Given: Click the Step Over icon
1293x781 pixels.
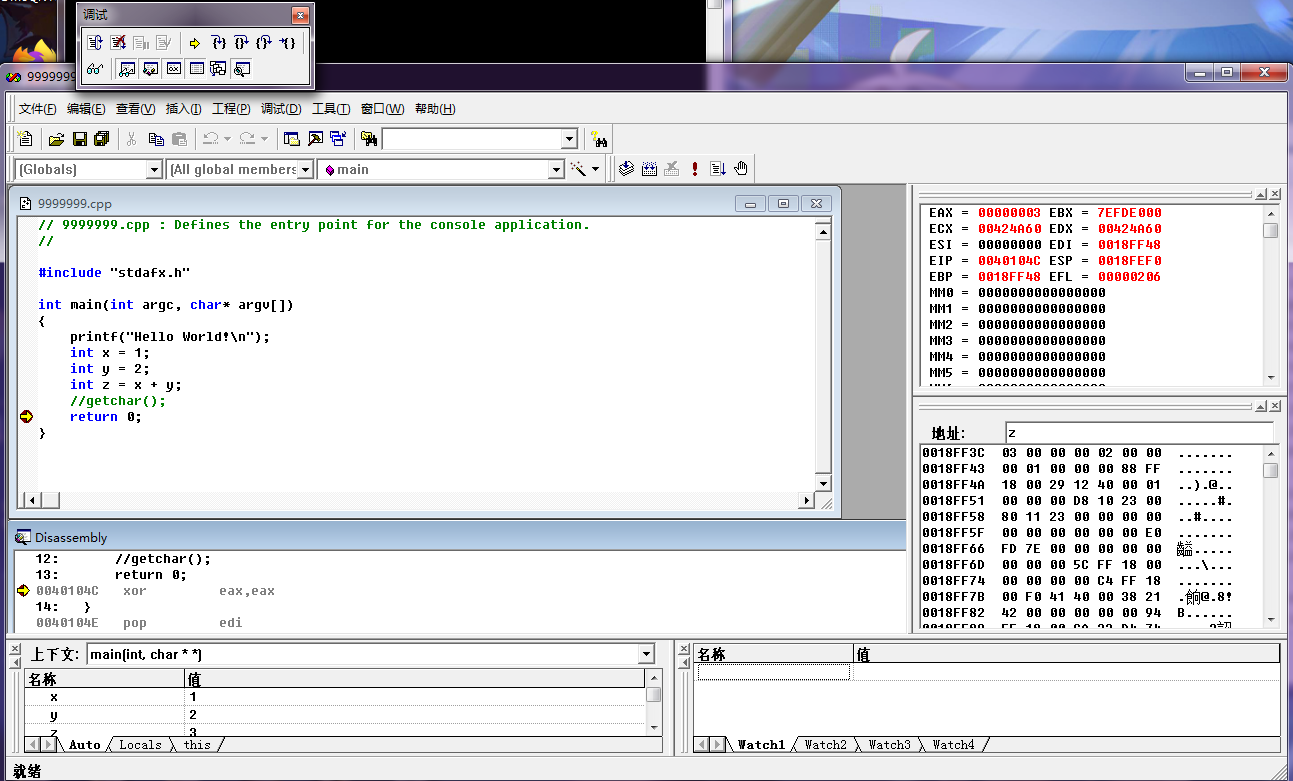Looking at the screenshot, I should coord(241,42).
